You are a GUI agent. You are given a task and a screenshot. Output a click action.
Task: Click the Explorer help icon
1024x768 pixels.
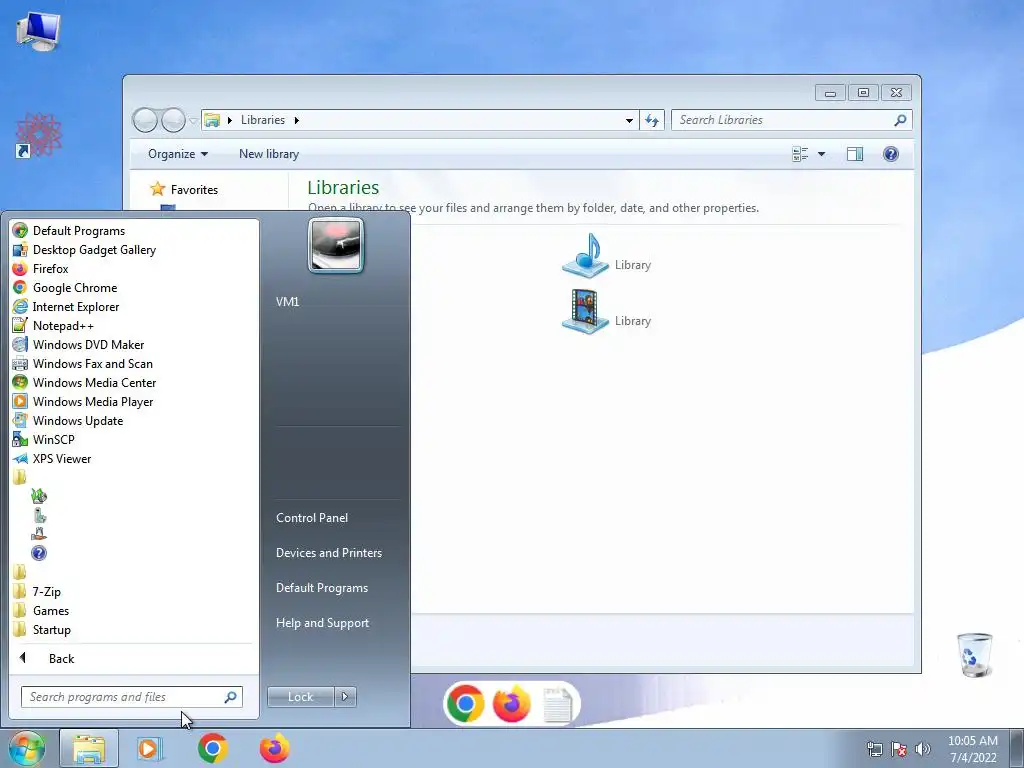point(891,154)
